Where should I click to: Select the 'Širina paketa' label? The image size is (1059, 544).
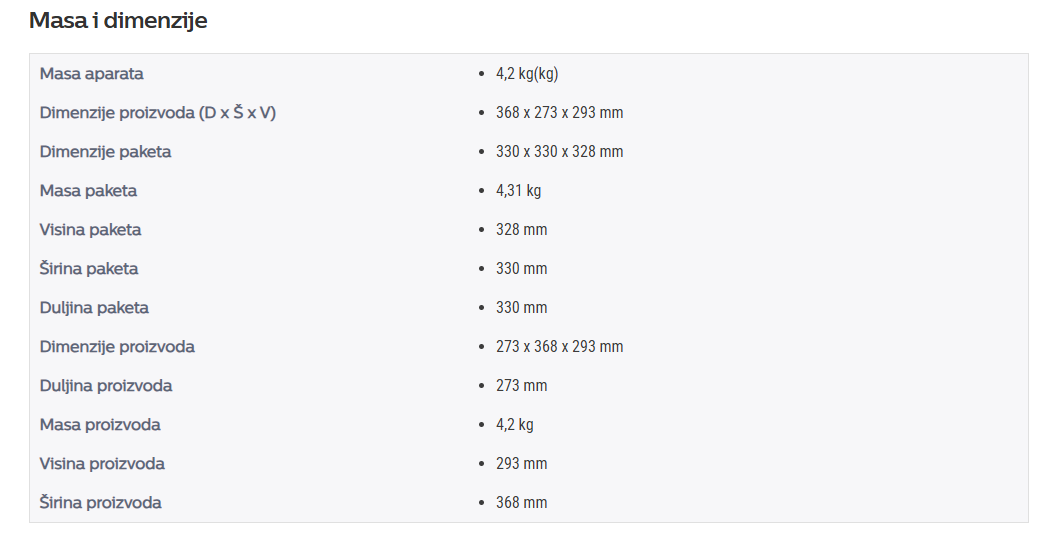click(88, 268)
